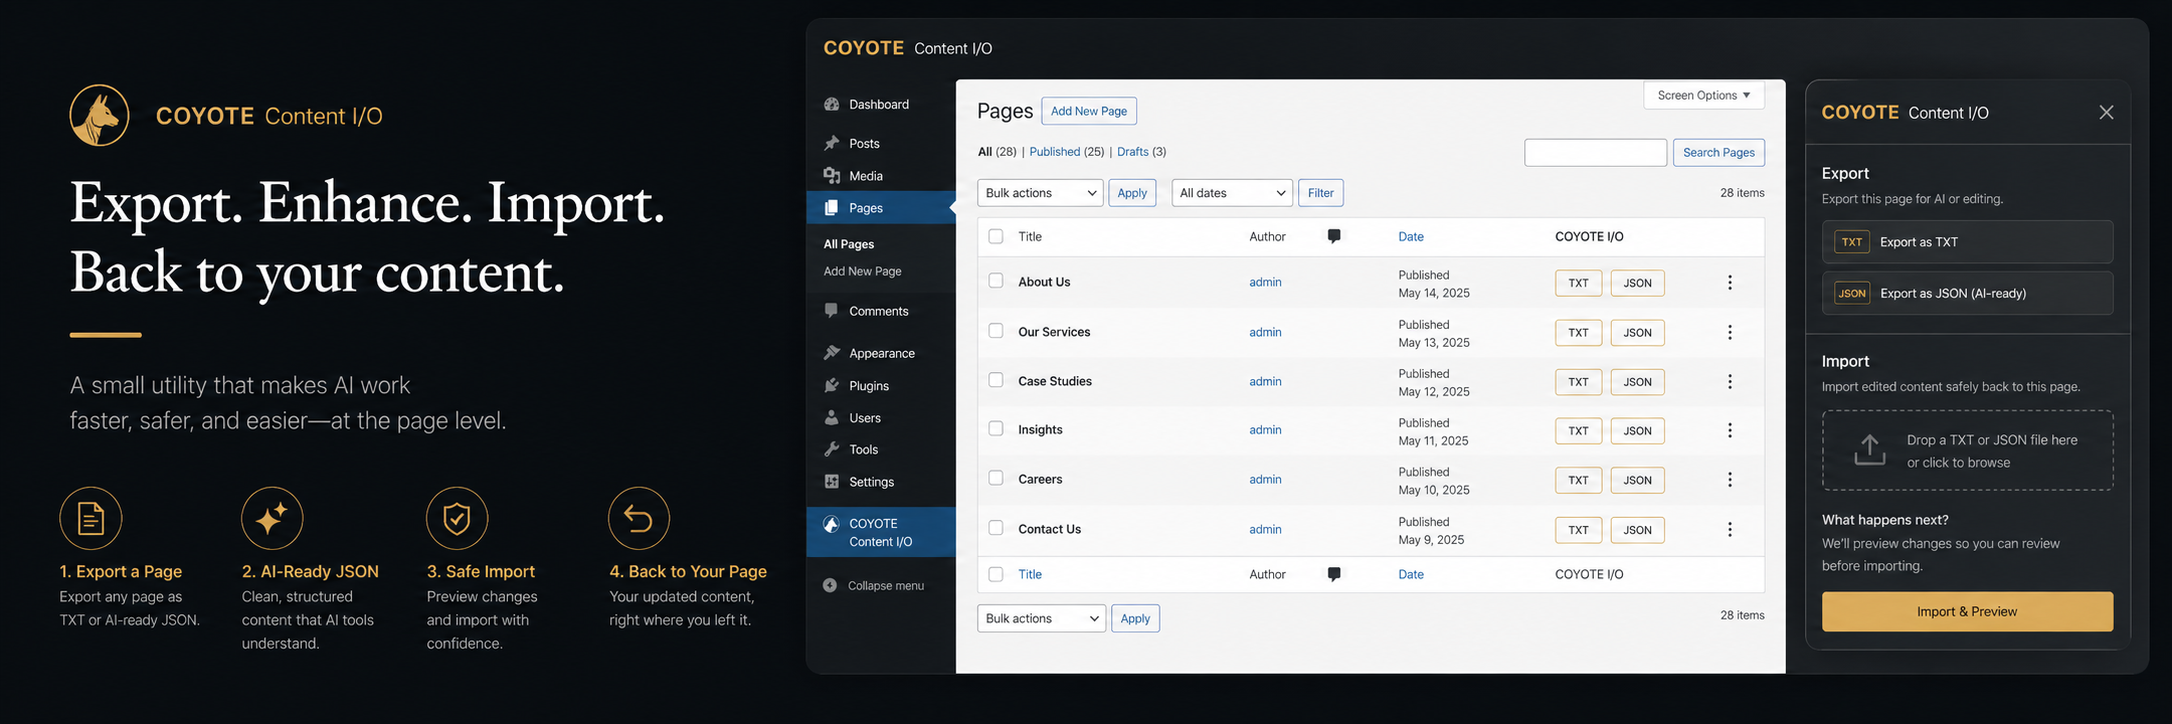Viewport: 2172px width, 724px height.
Task: Check the Our Services row checkbox
Action: click(x=995, y=330)
